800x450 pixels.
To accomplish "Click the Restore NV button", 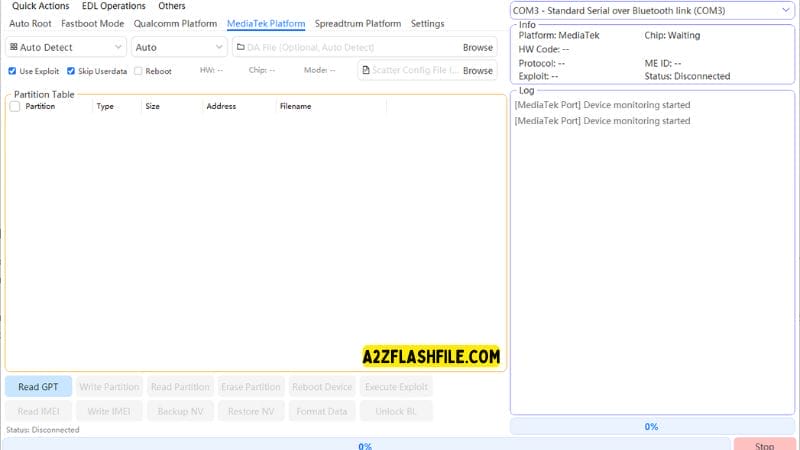I will click(251, 411).
